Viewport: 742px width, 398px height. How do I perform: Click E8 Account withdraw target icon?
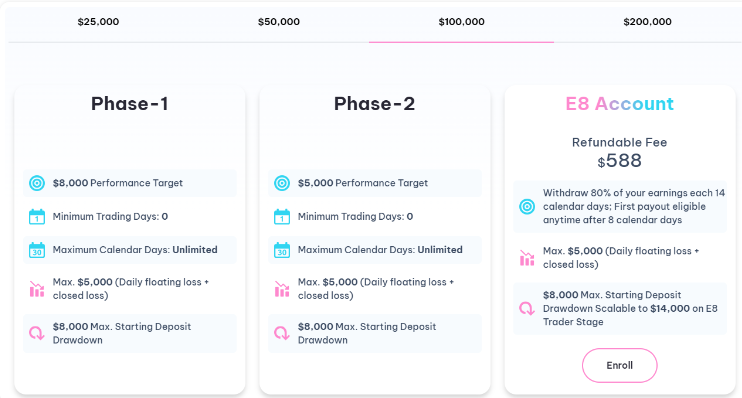527,206
